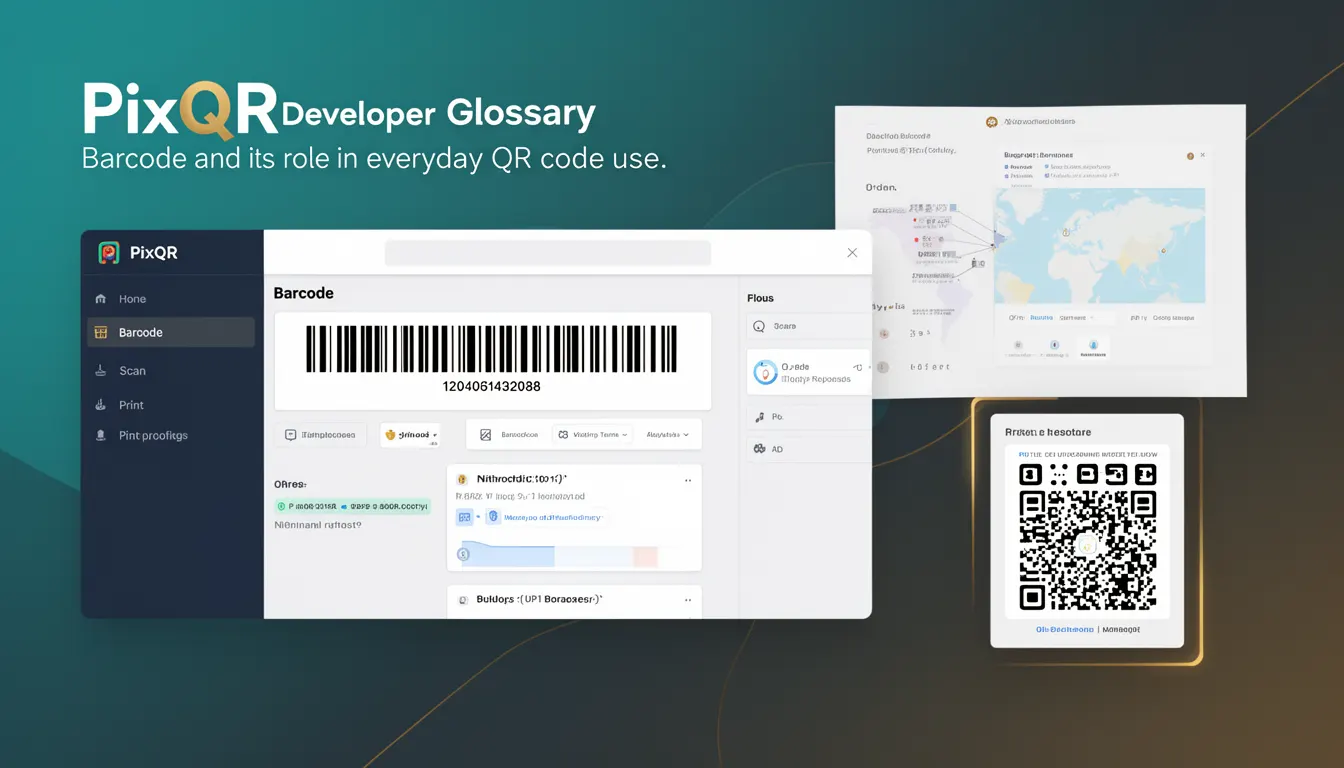This screenshot has width=1344, height=768.
Task: Open the Buldops card's three-dot menu
Action: click(687, 600)
